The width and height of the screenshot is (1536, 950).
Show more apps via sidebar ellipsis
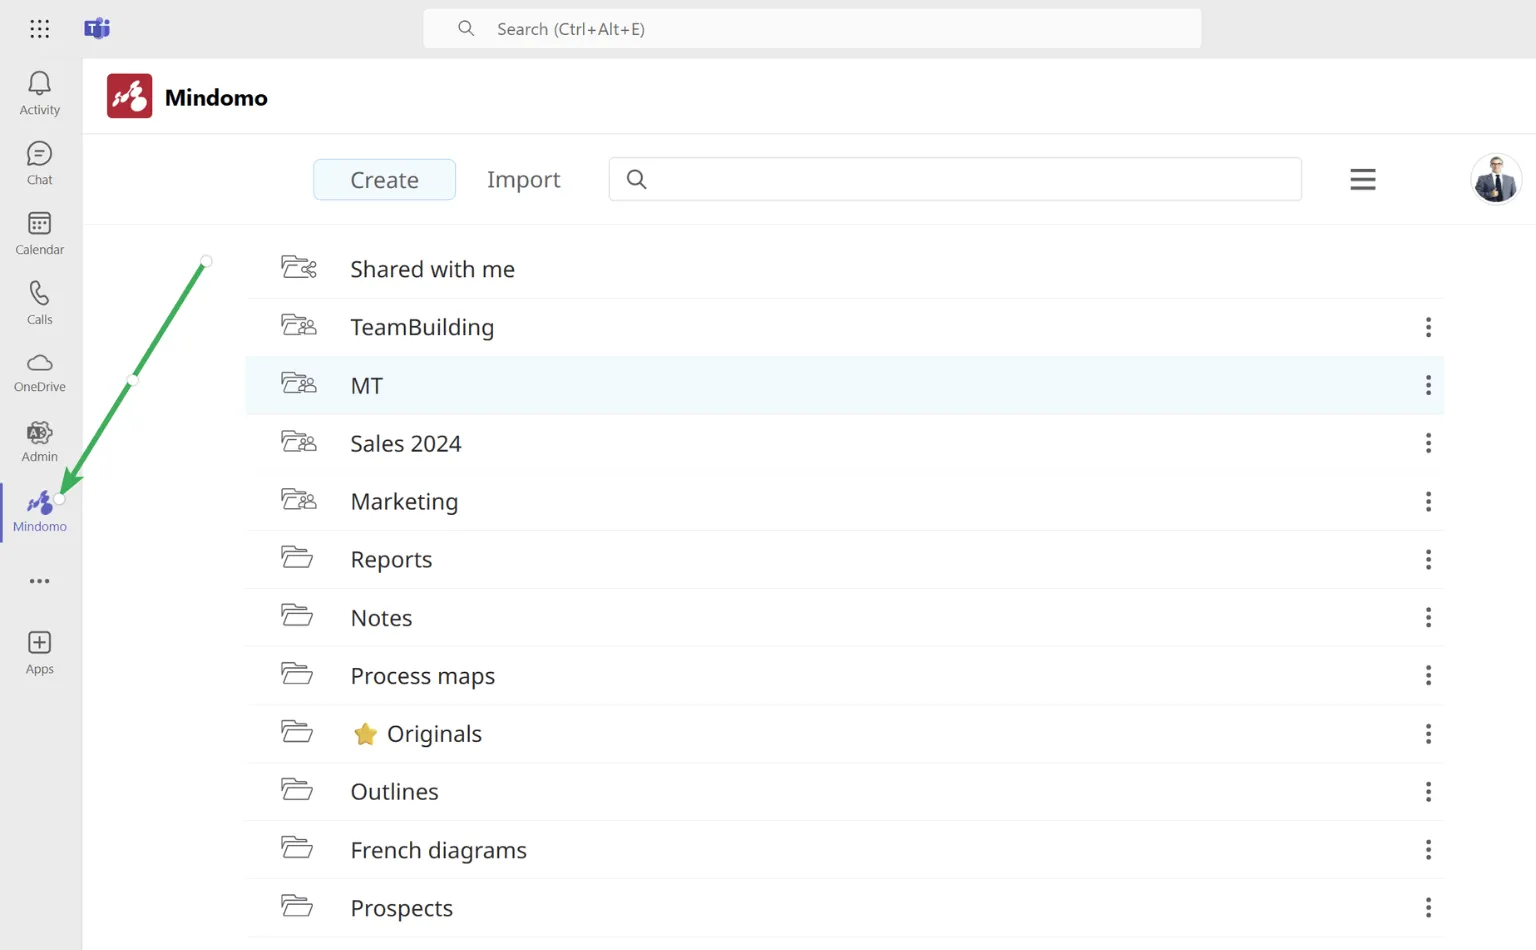click(40, 581)
